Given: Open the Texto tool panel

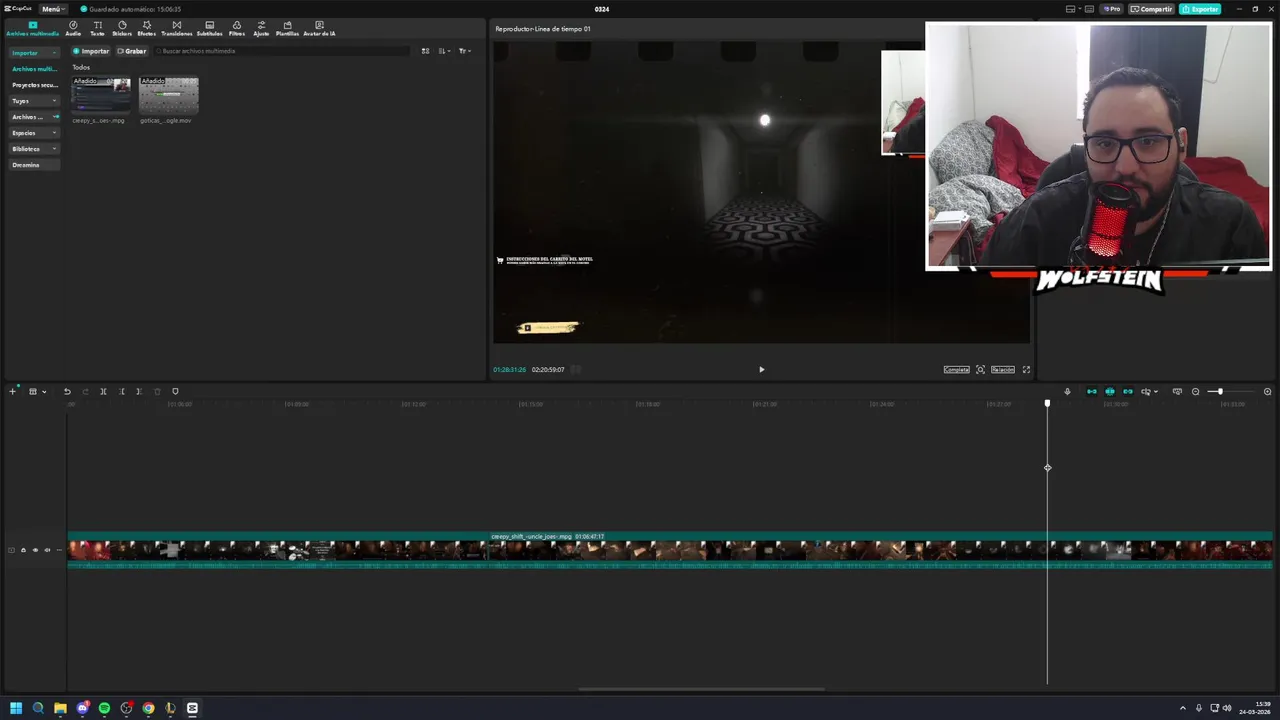Looking at the screenshot, I should tap(97, 29).
